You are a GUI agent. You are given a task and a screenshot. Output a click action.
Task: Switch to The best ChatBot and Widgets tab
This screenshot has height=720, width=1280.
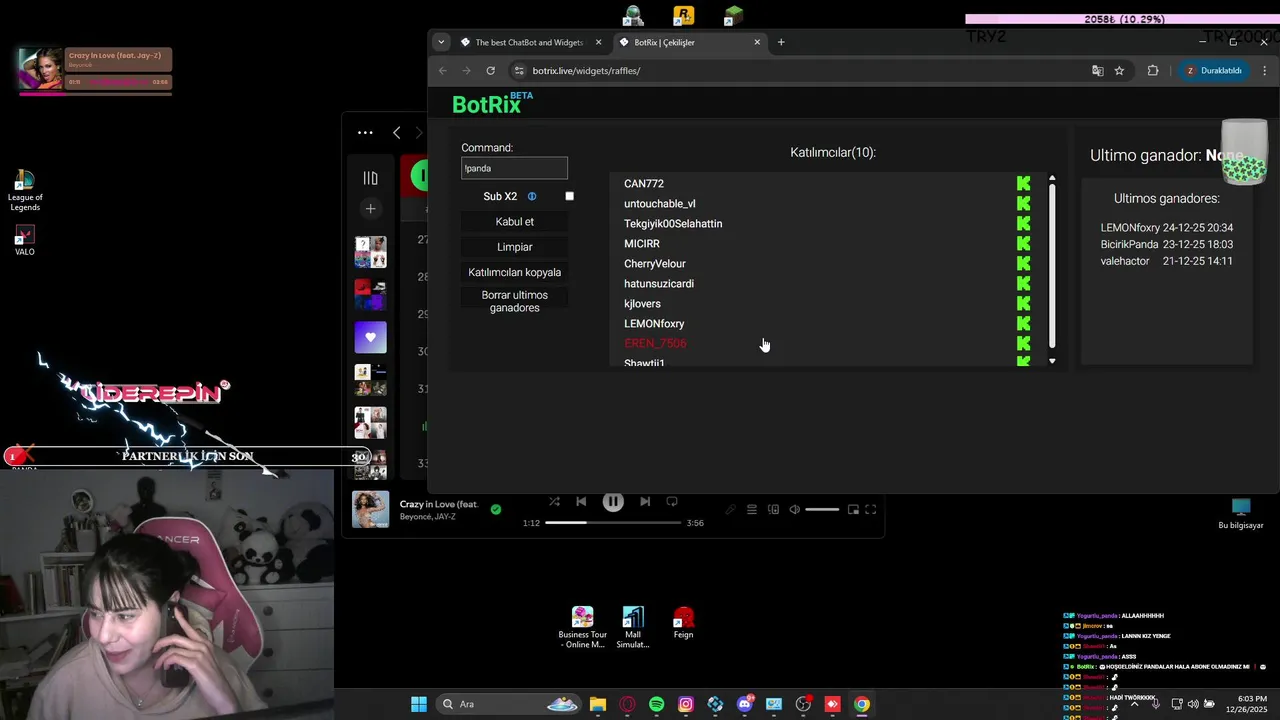pos(529,42)
